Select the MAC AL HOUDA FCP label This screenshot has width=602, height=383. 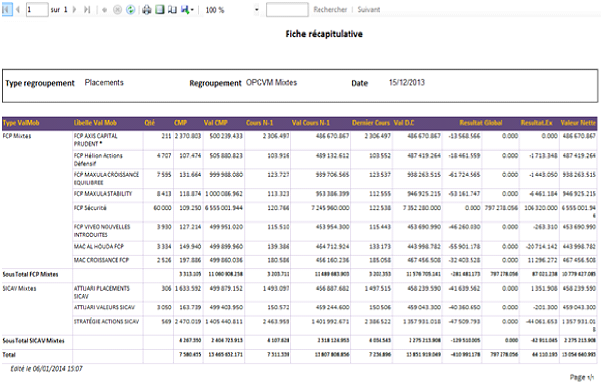[99, 246]
